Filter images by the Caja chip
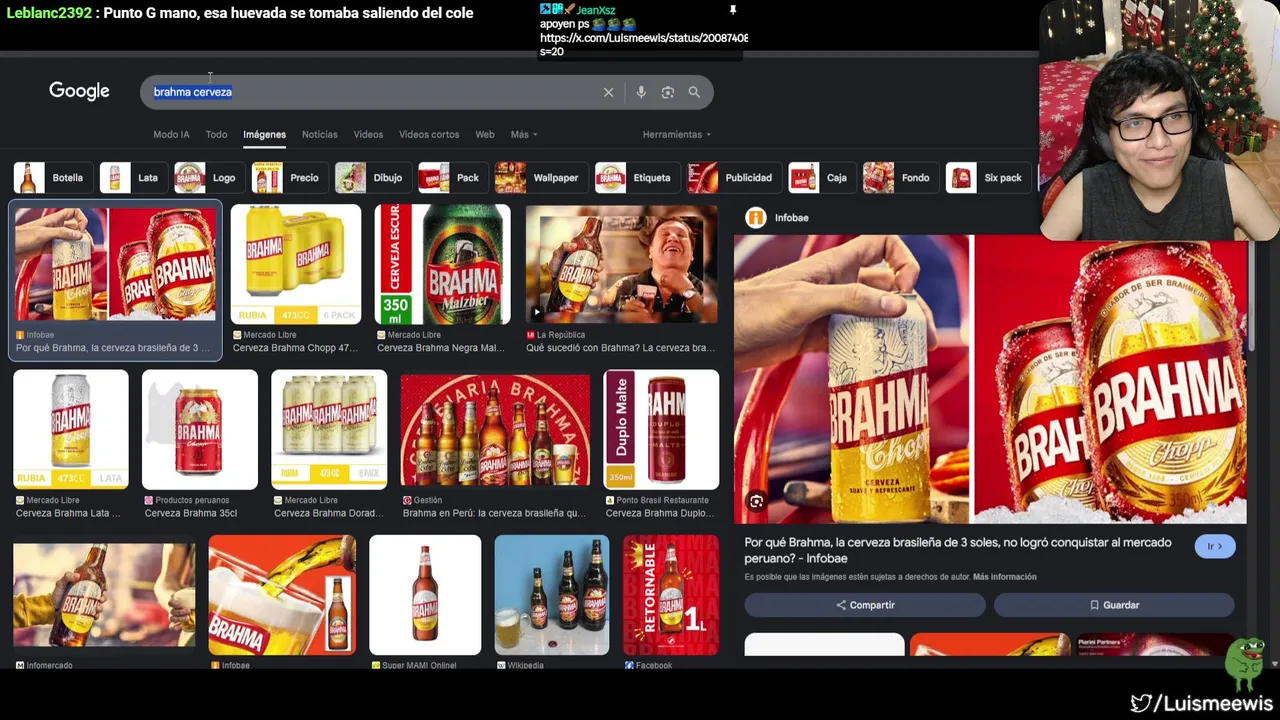Viewport: 1280px width, 720px height. pyautogui.click(x=821, y=178)
